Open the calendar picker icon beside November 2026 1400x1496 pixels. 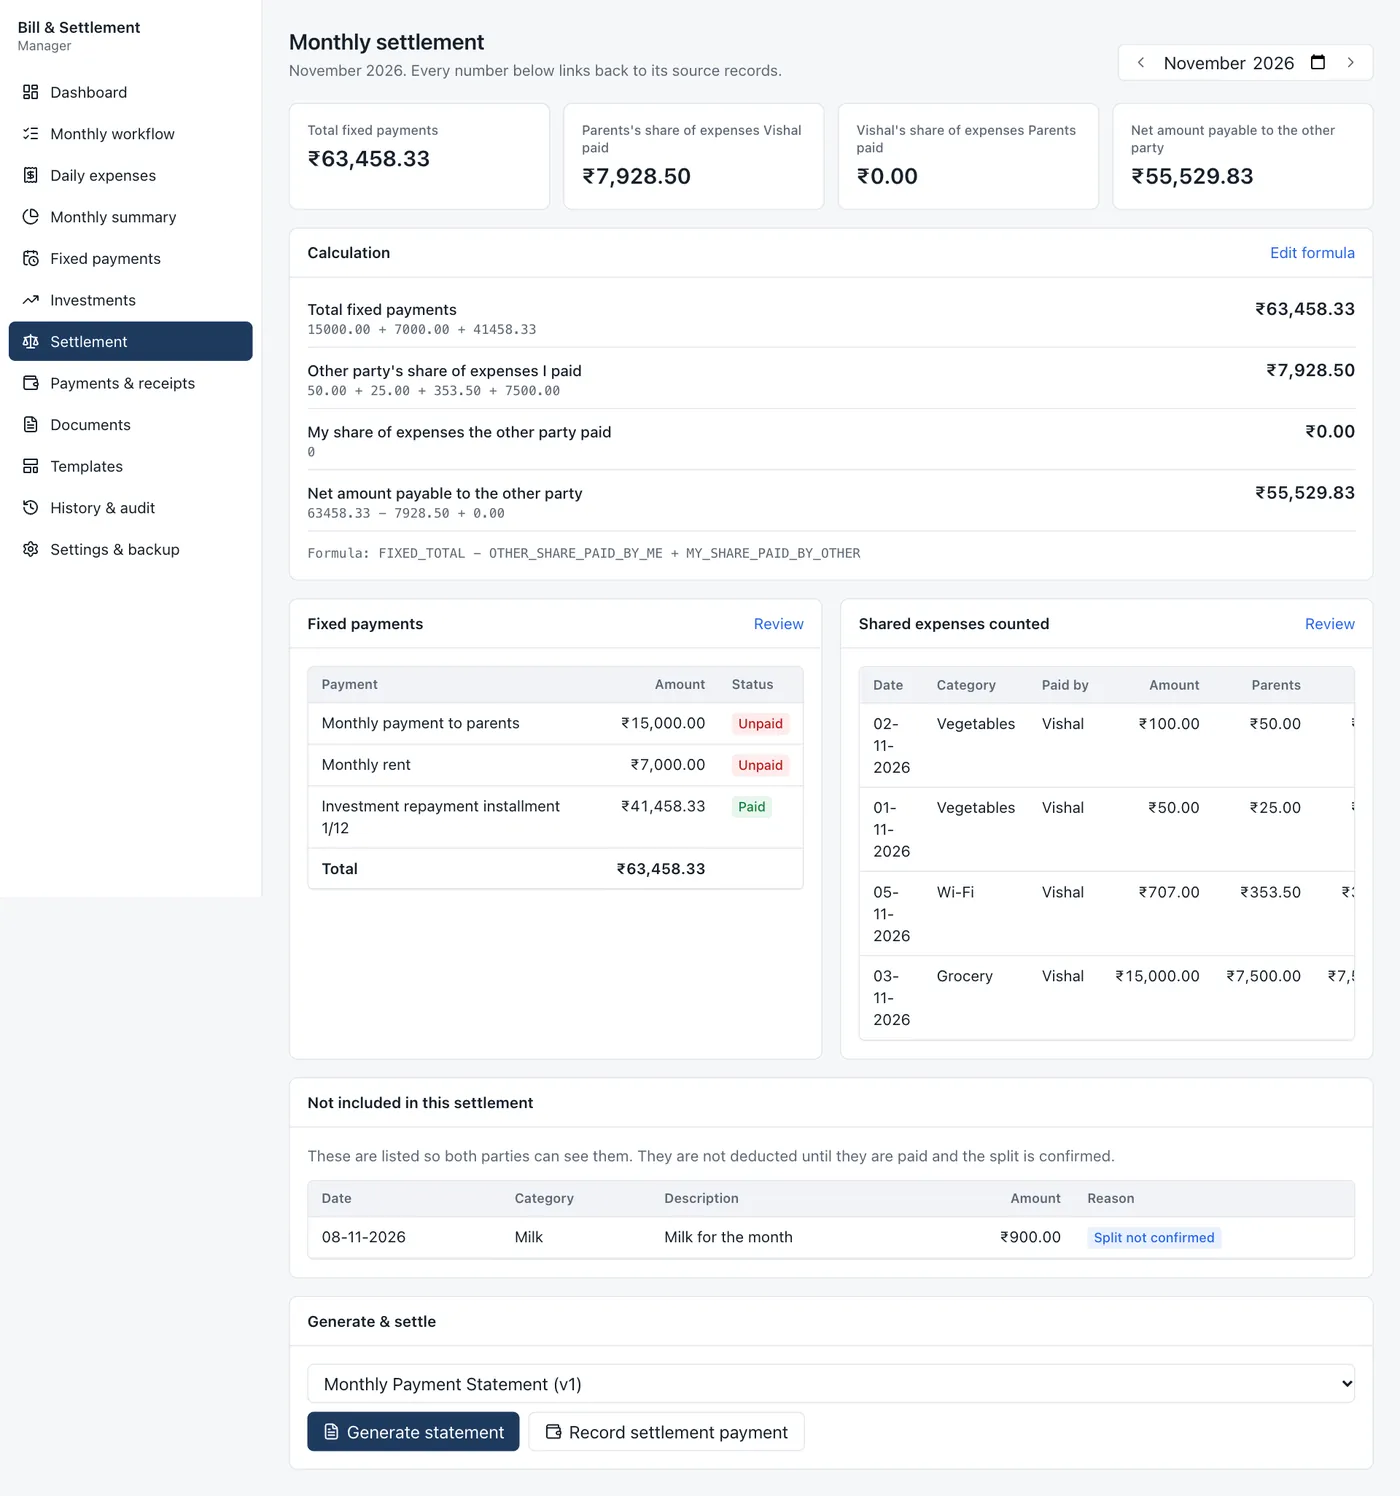[1318, 62]
